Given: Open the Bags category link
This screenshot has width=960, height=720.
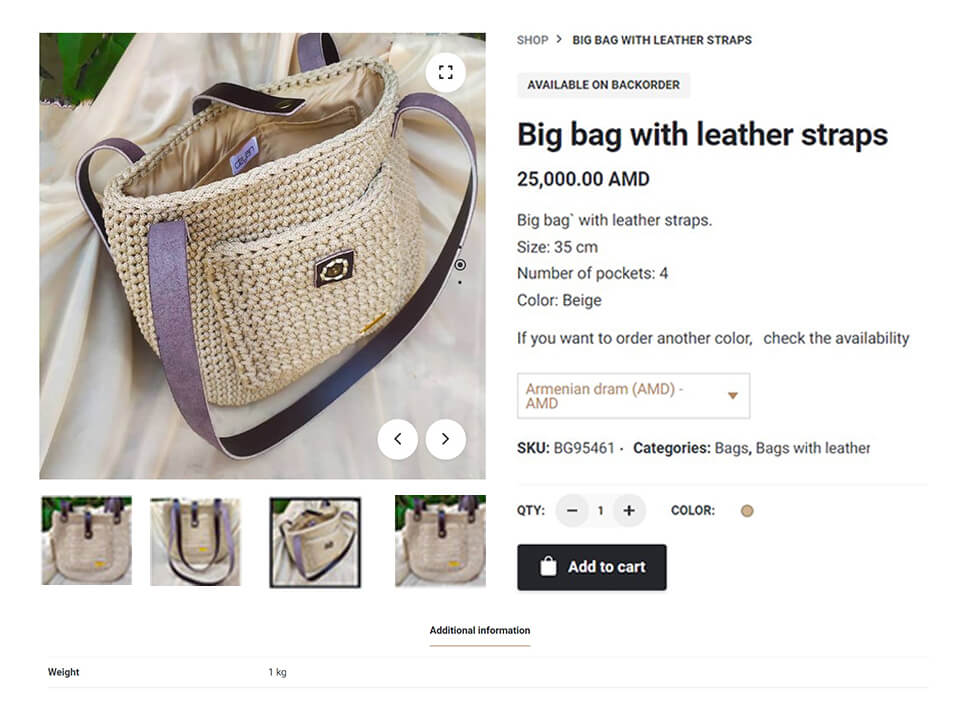Looking at the screenshot, I should coord(731,448).
